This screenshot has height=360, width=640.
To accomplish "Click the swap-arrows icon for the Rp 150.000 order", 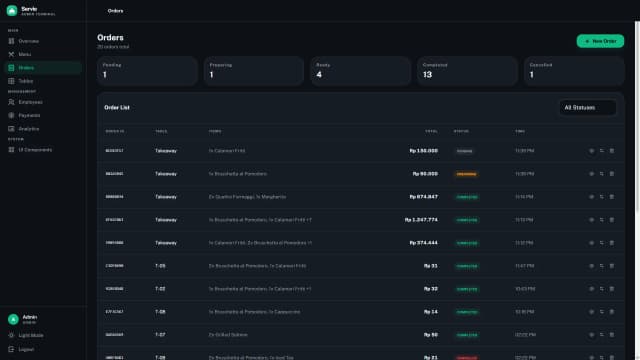I will coord(602,151).
